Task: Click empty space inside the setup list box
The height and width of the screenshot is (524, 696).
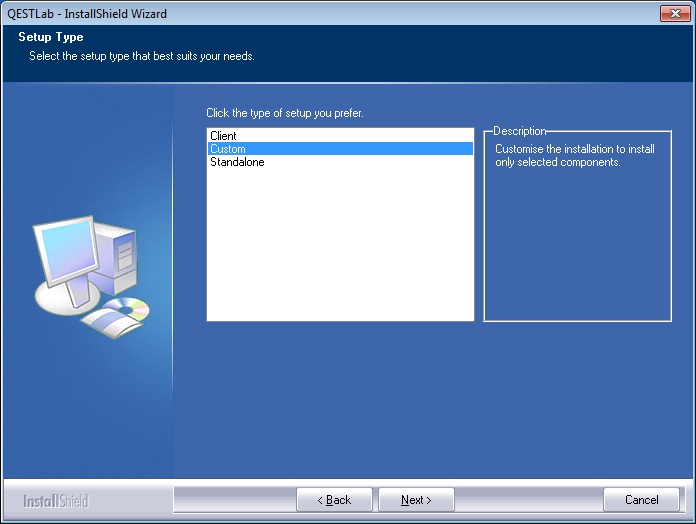Action: coord(340,250)
